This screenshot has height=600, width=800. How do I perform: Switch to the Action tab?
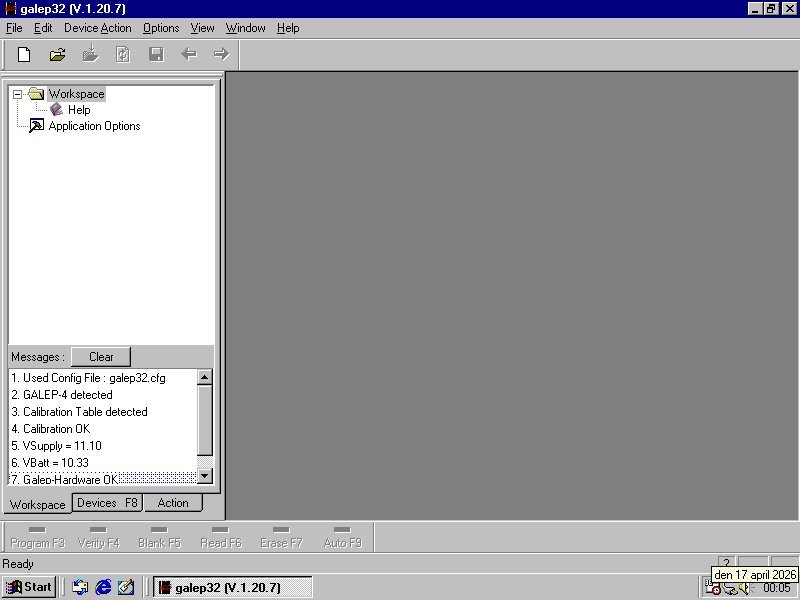point(172,503)
